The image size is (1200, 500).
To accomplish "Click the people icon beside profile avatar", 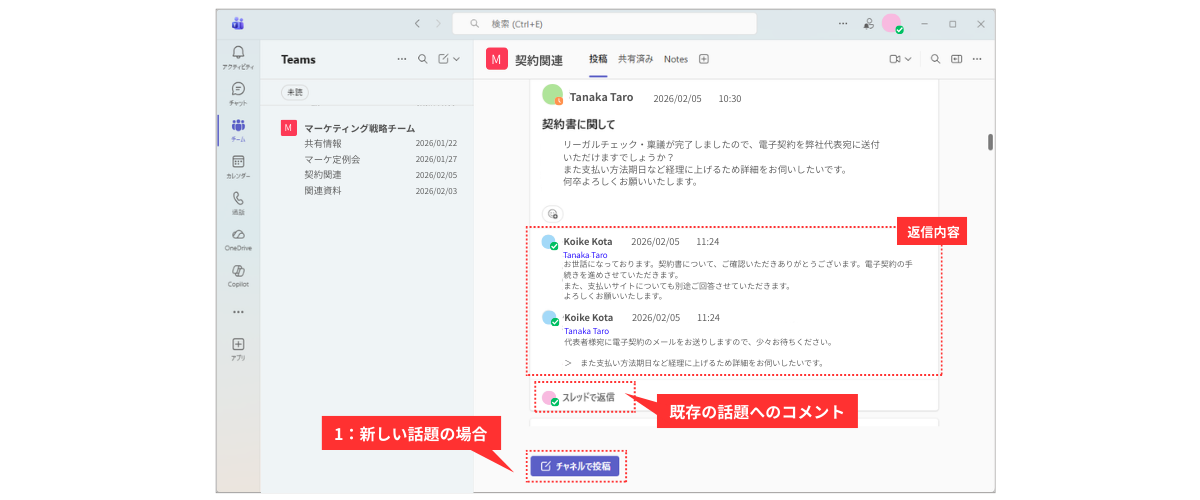I will coord(869,23).
